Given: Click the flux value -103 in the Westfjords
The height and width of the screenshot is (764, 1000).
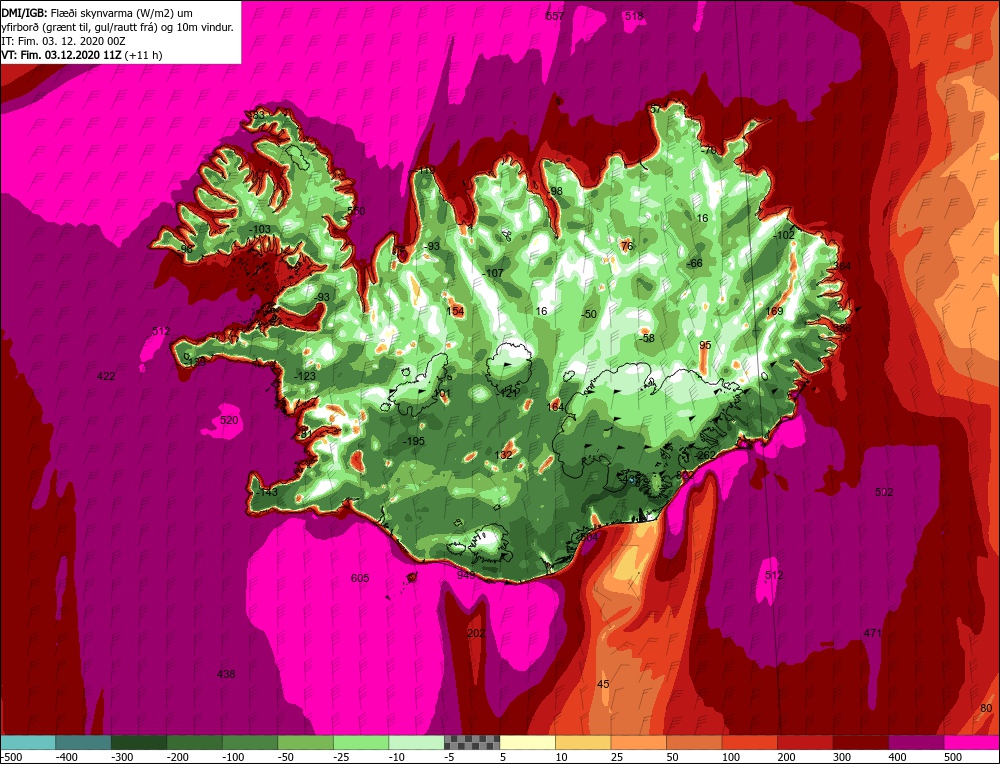Looking at the screenshot, I should click(x=260, y=230).
